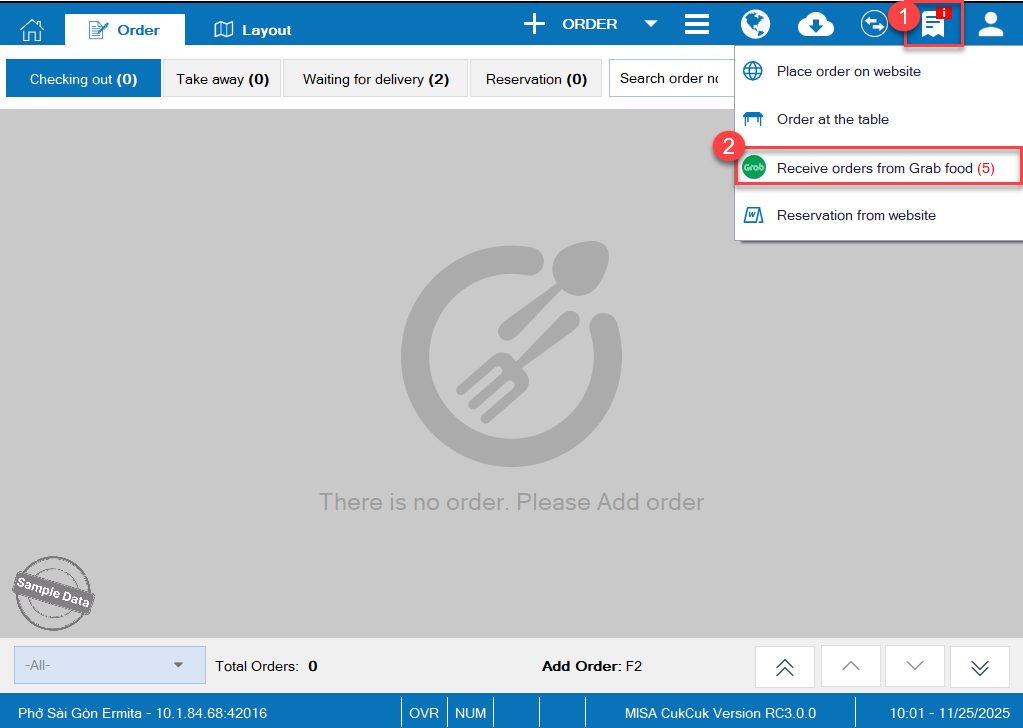Viewport: 1023px width, 728px height.
Task: Open the globe website icon
Action: pyautogui.click(x=755, y=25)
